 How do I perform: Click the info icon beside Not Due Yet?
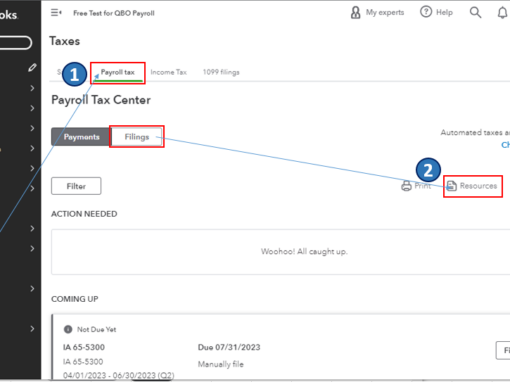coord(68,329)
